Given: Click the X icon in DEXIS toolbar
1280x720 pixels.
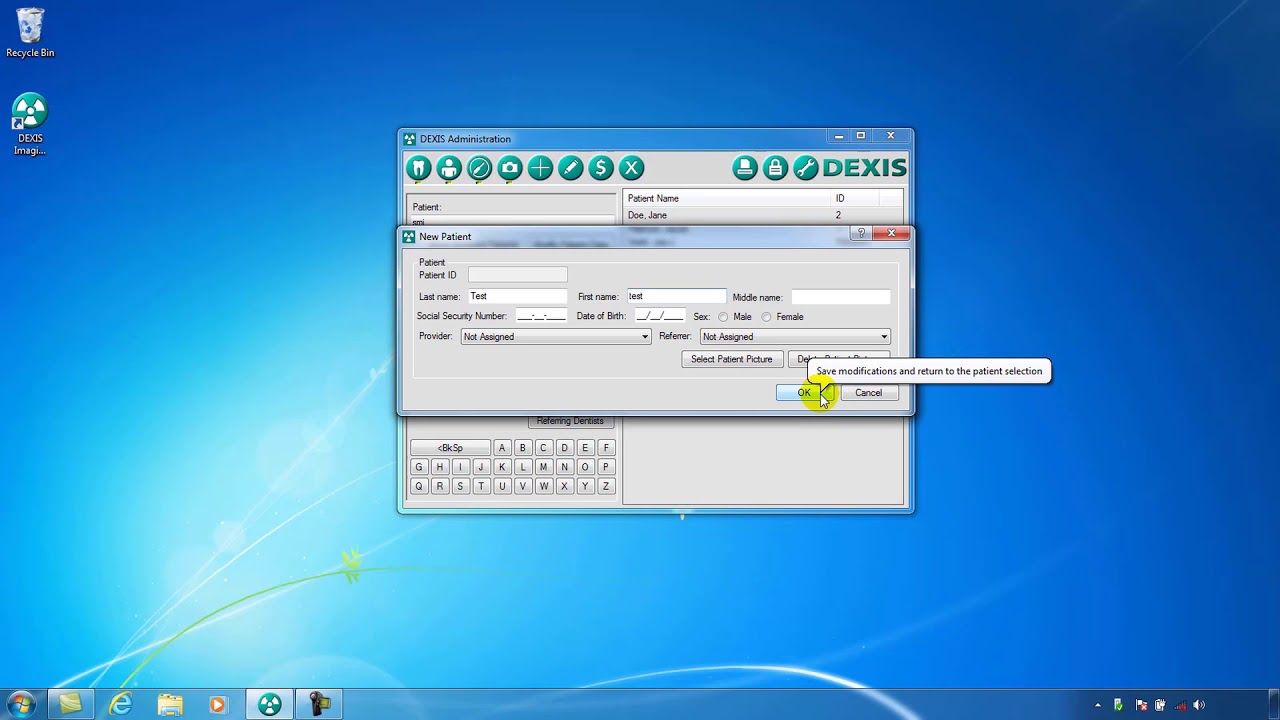Looking at the screenshot, I should pyautogui.click(x=631, y=168).
